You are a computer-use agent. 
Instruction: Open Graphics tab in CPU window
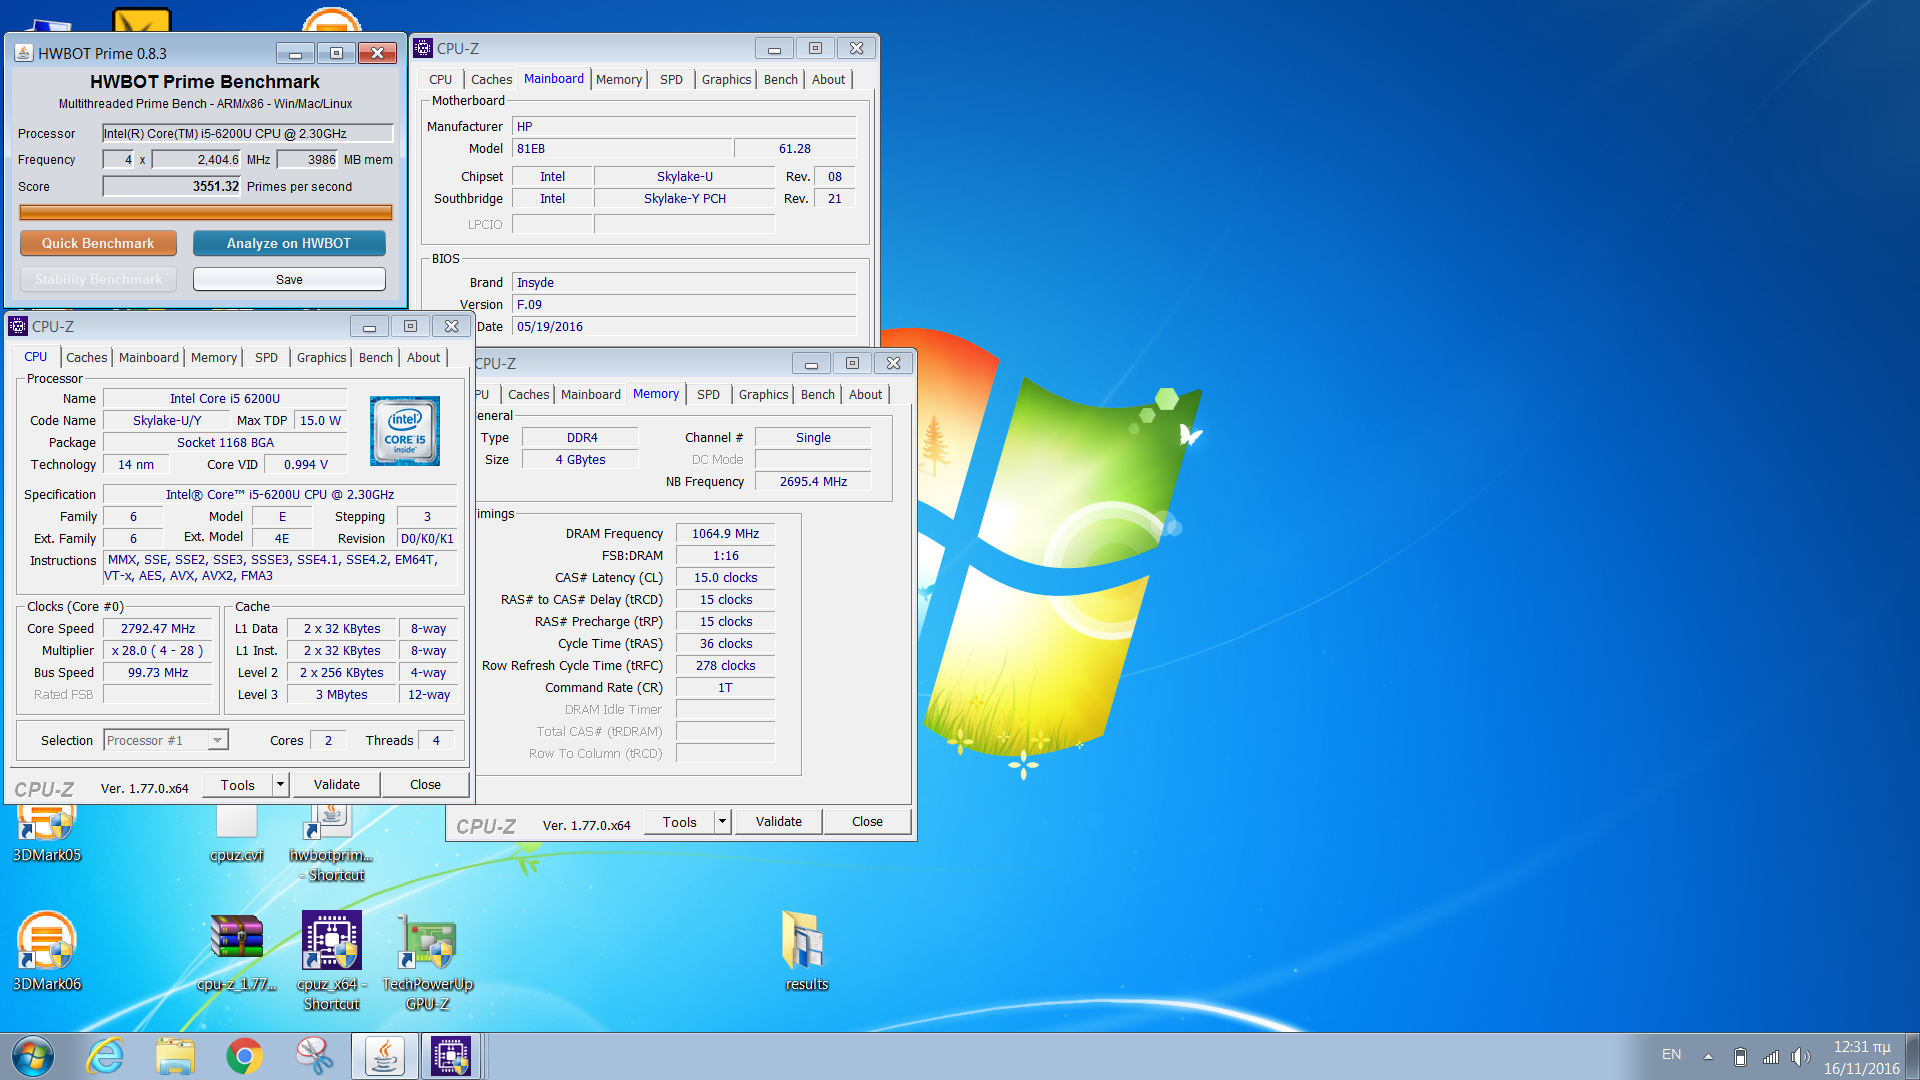pyautogui.click(x=321, y=357)
